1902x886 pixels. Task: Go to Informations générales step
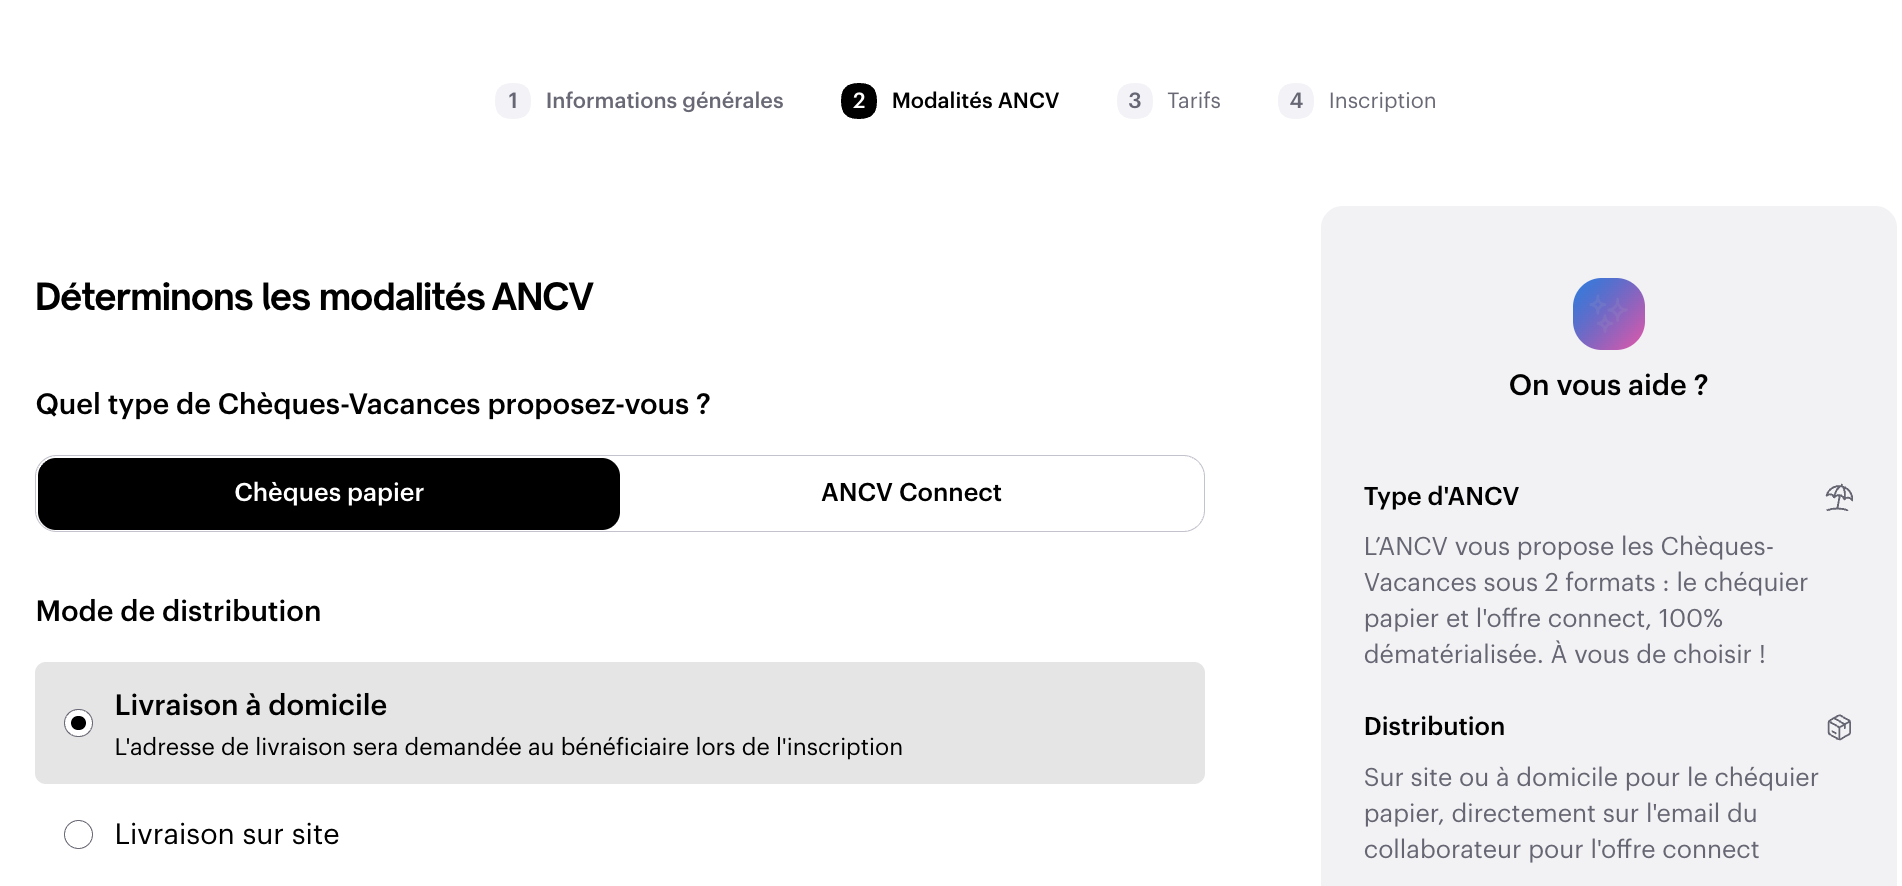tap(664, 101)
